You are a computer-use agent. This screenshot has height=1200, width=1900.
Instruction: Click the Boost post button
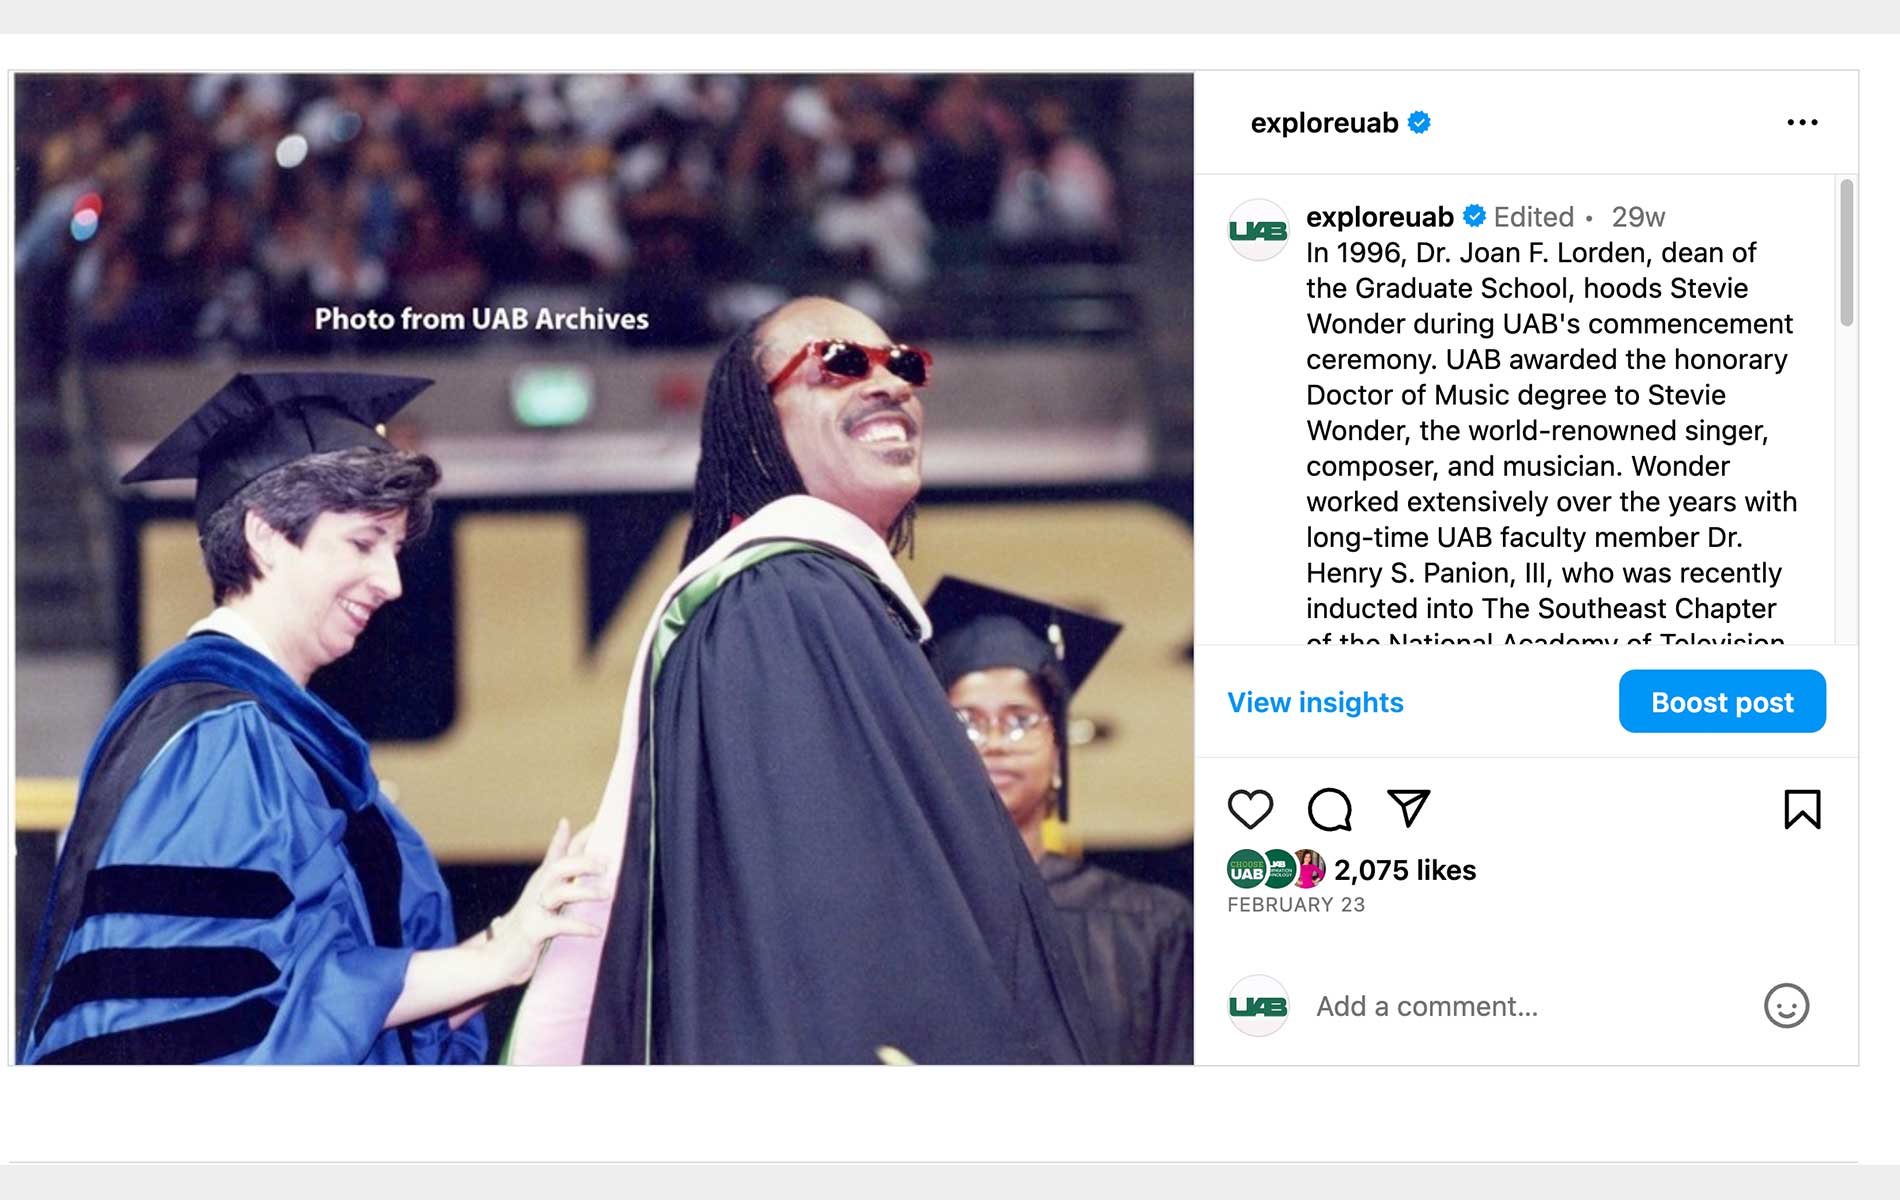pyautogui.click(x=1722, y=702)
